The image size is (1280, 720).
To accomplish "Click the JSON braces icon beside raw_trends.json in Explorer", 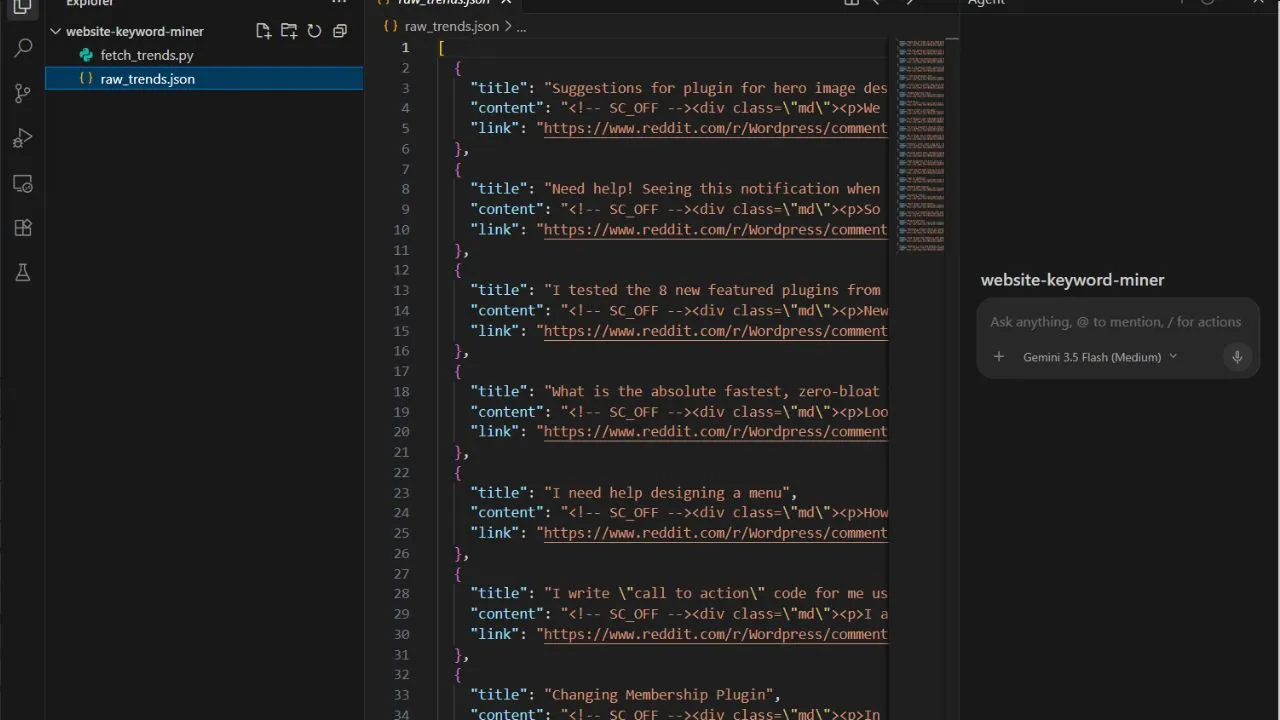I will click(86, 78).
